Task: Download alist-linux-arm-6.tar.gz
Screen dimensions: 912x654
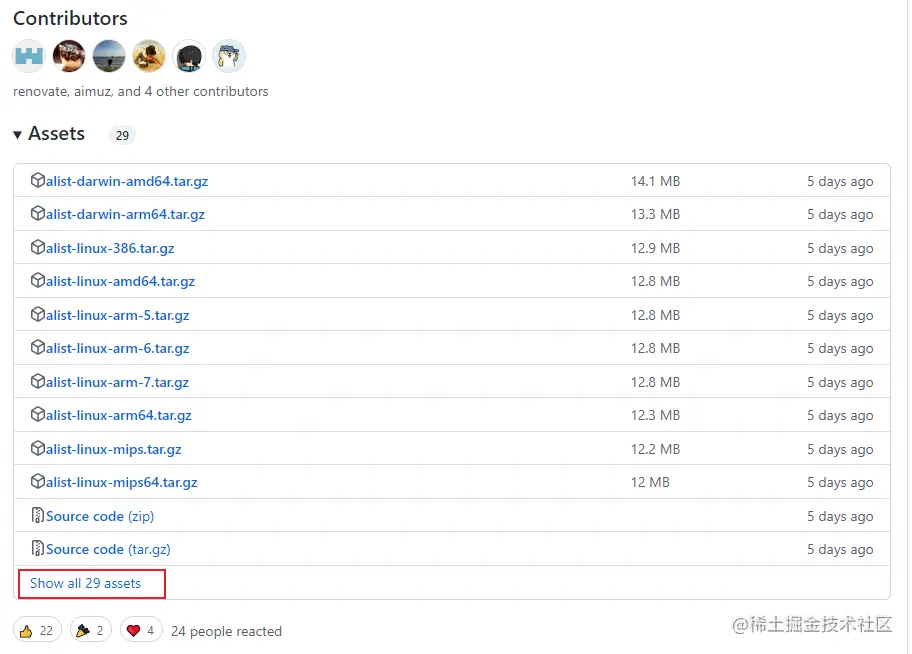Action: click(x=117, y=349)
